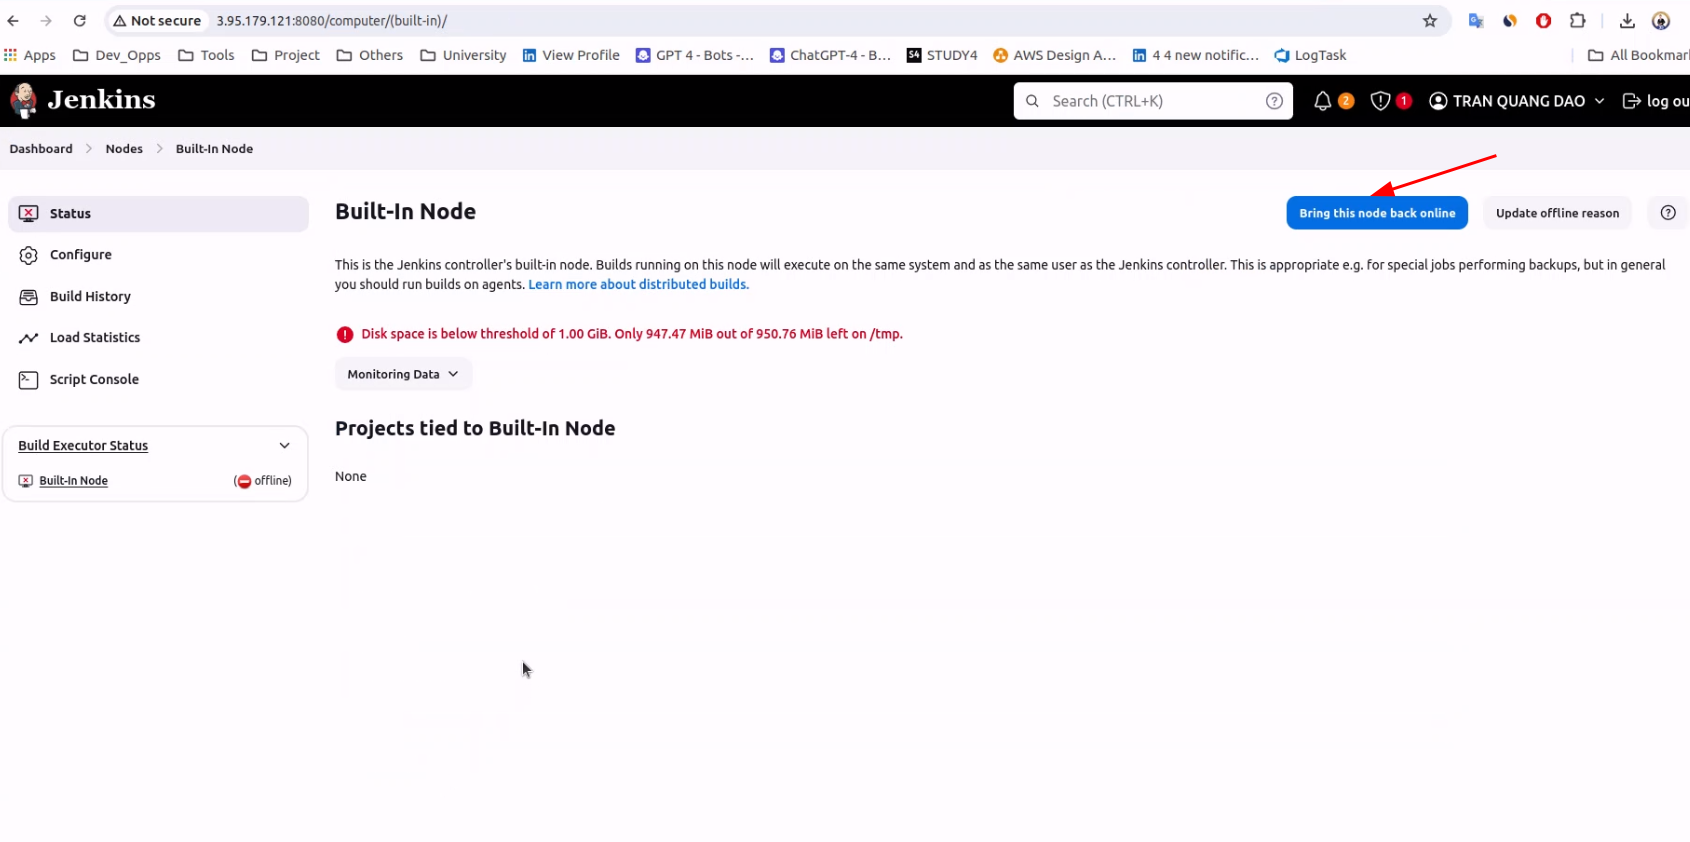Open the Apps bookmarks shortcut
Screen dimensions: 1690x842
click(x=30, y=55)
